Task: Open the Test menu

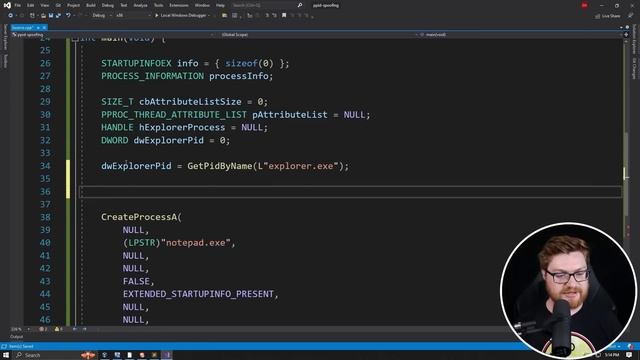Action: click(x=124, y=5)
